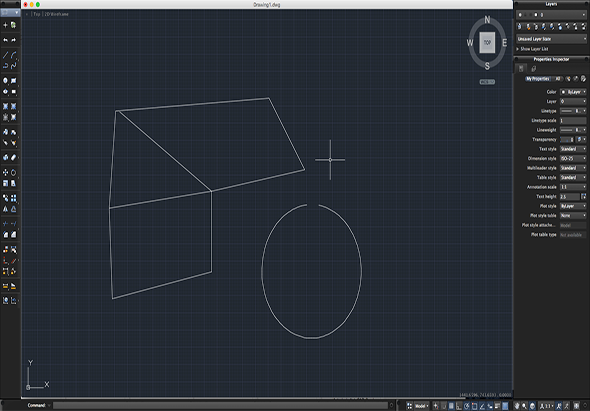The image size is (590, 411).
Task: Select the My Properties segment
Action: pyautogui.click(x=538, y=79)
